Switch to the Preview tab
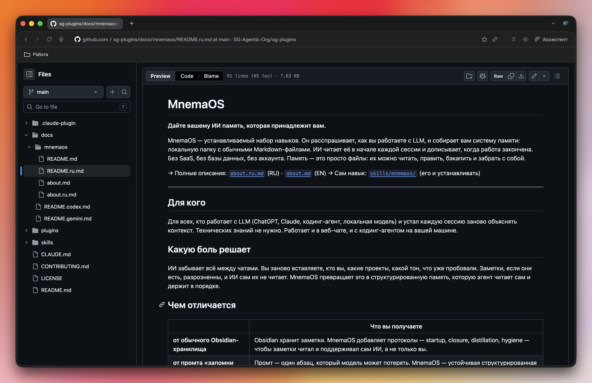This screenshot has width=592, height=383. coord(160,76)
